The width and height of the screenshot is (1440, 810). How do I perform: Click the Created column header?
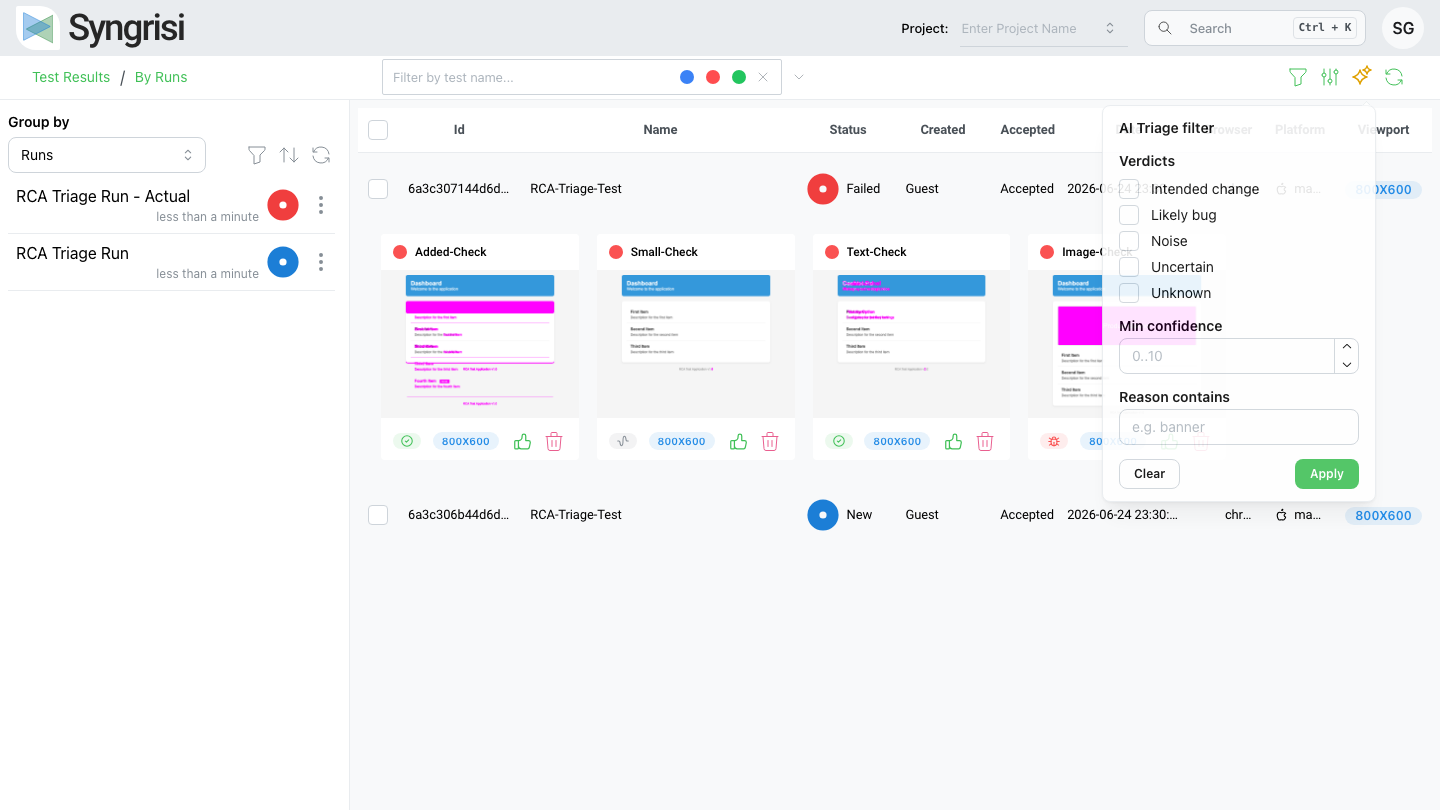(x=943, y=130)
